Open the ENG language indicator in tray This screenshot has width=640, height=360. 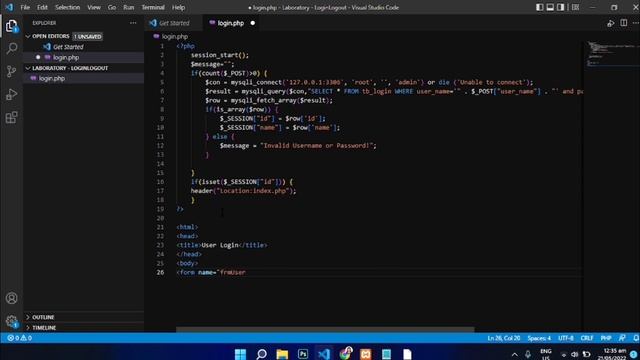click(546, 354)
